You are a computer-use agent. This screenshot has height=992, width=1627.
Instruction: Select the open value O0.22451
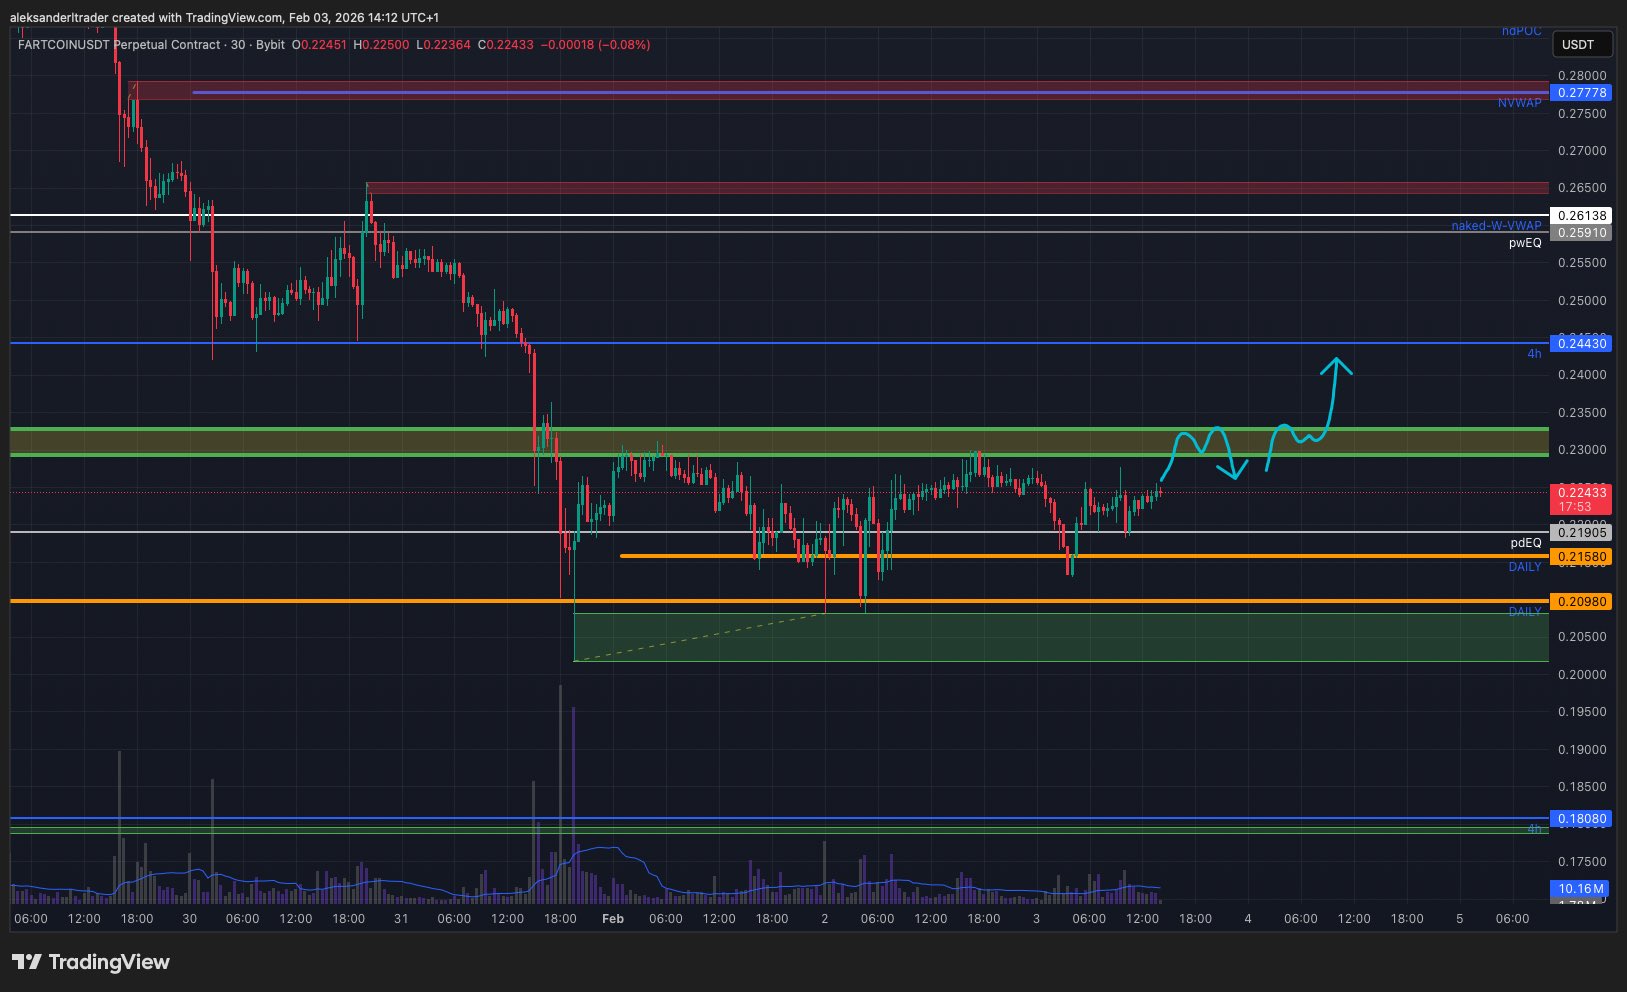(319, 45)
